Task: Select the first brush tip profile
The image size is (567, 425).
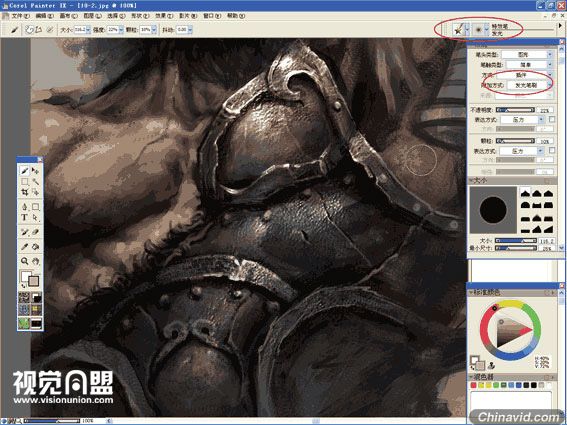Action: tap(525, 193)
